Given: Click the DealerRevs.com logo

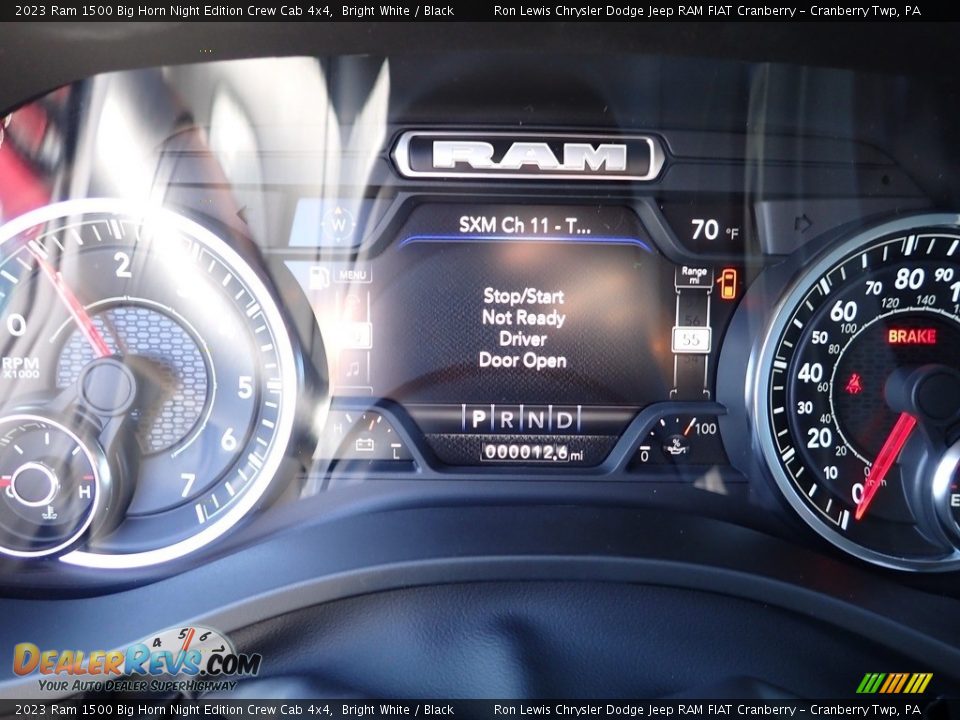Looking at the screenshot, I should coord(137,660).
